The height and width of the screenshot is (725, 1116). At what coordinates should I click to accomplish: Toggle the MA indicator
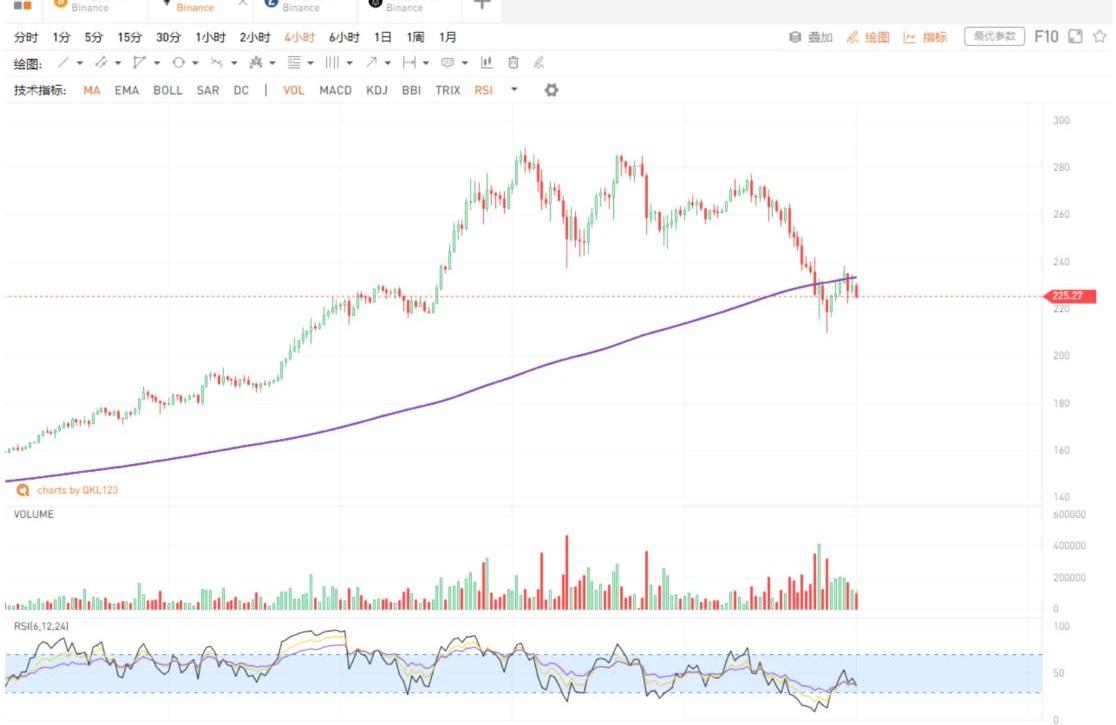click(x=92, y=90)
